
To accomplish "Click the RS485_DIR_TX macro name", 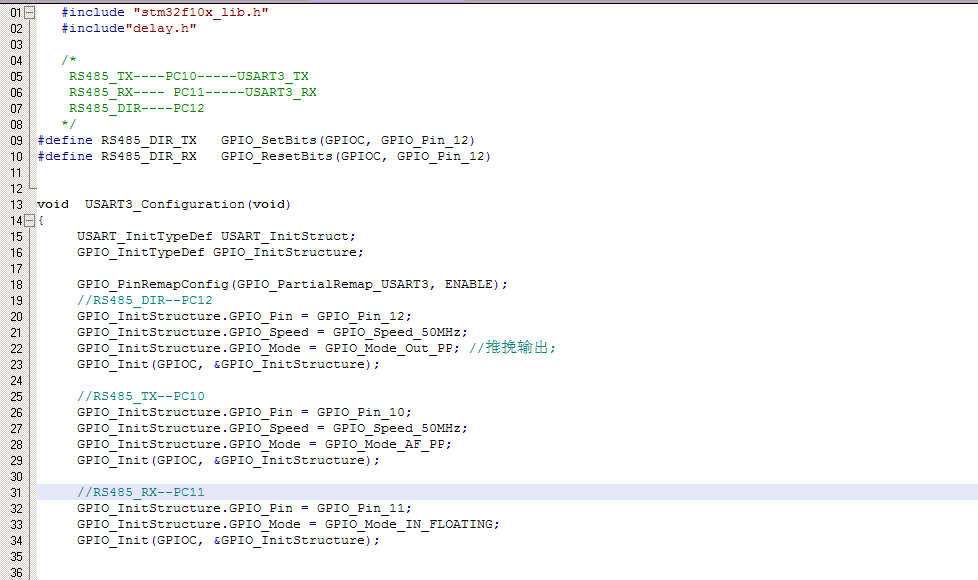I will [x=148, y=140].
